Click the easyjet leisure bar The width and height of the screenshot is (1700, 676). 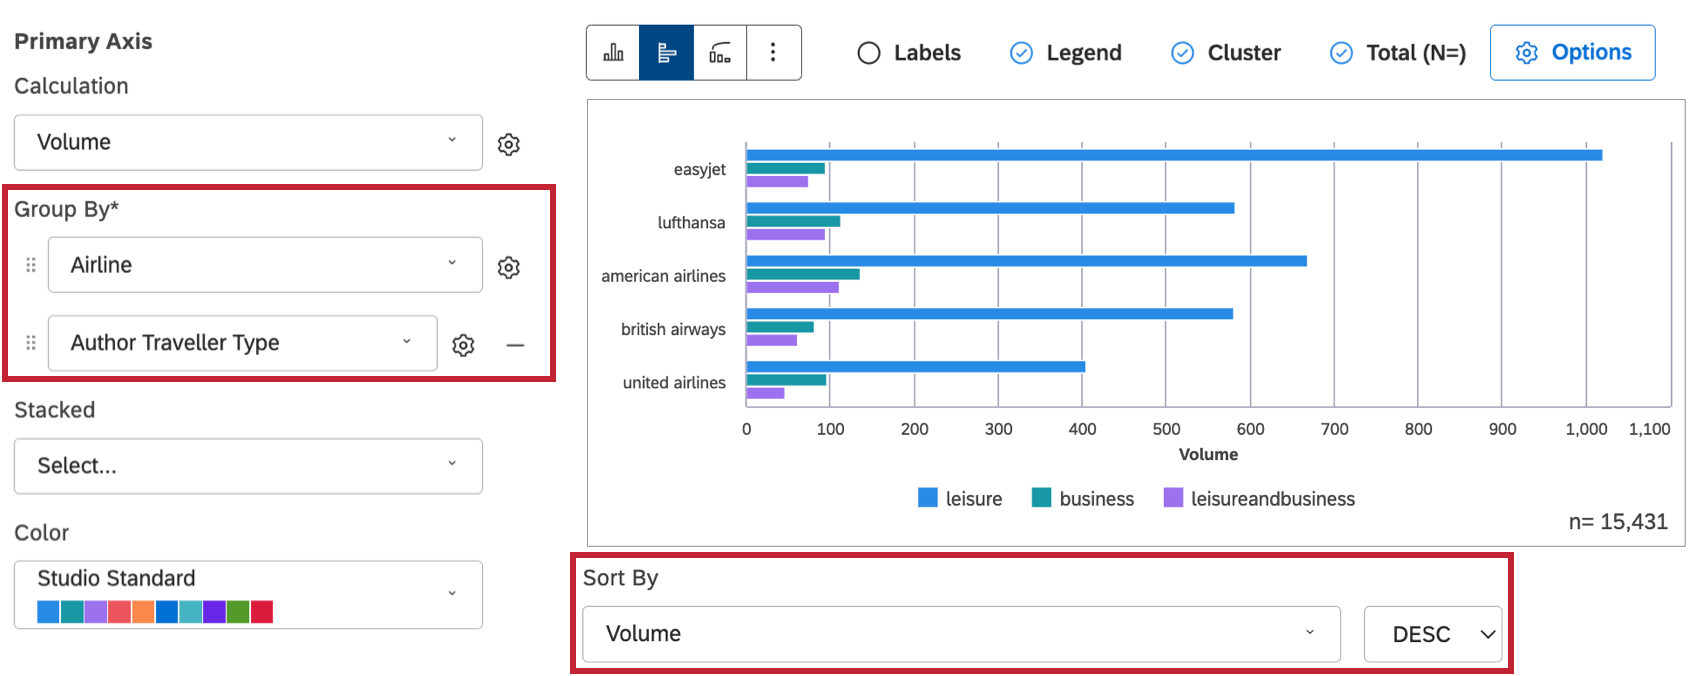(1174, 155)
